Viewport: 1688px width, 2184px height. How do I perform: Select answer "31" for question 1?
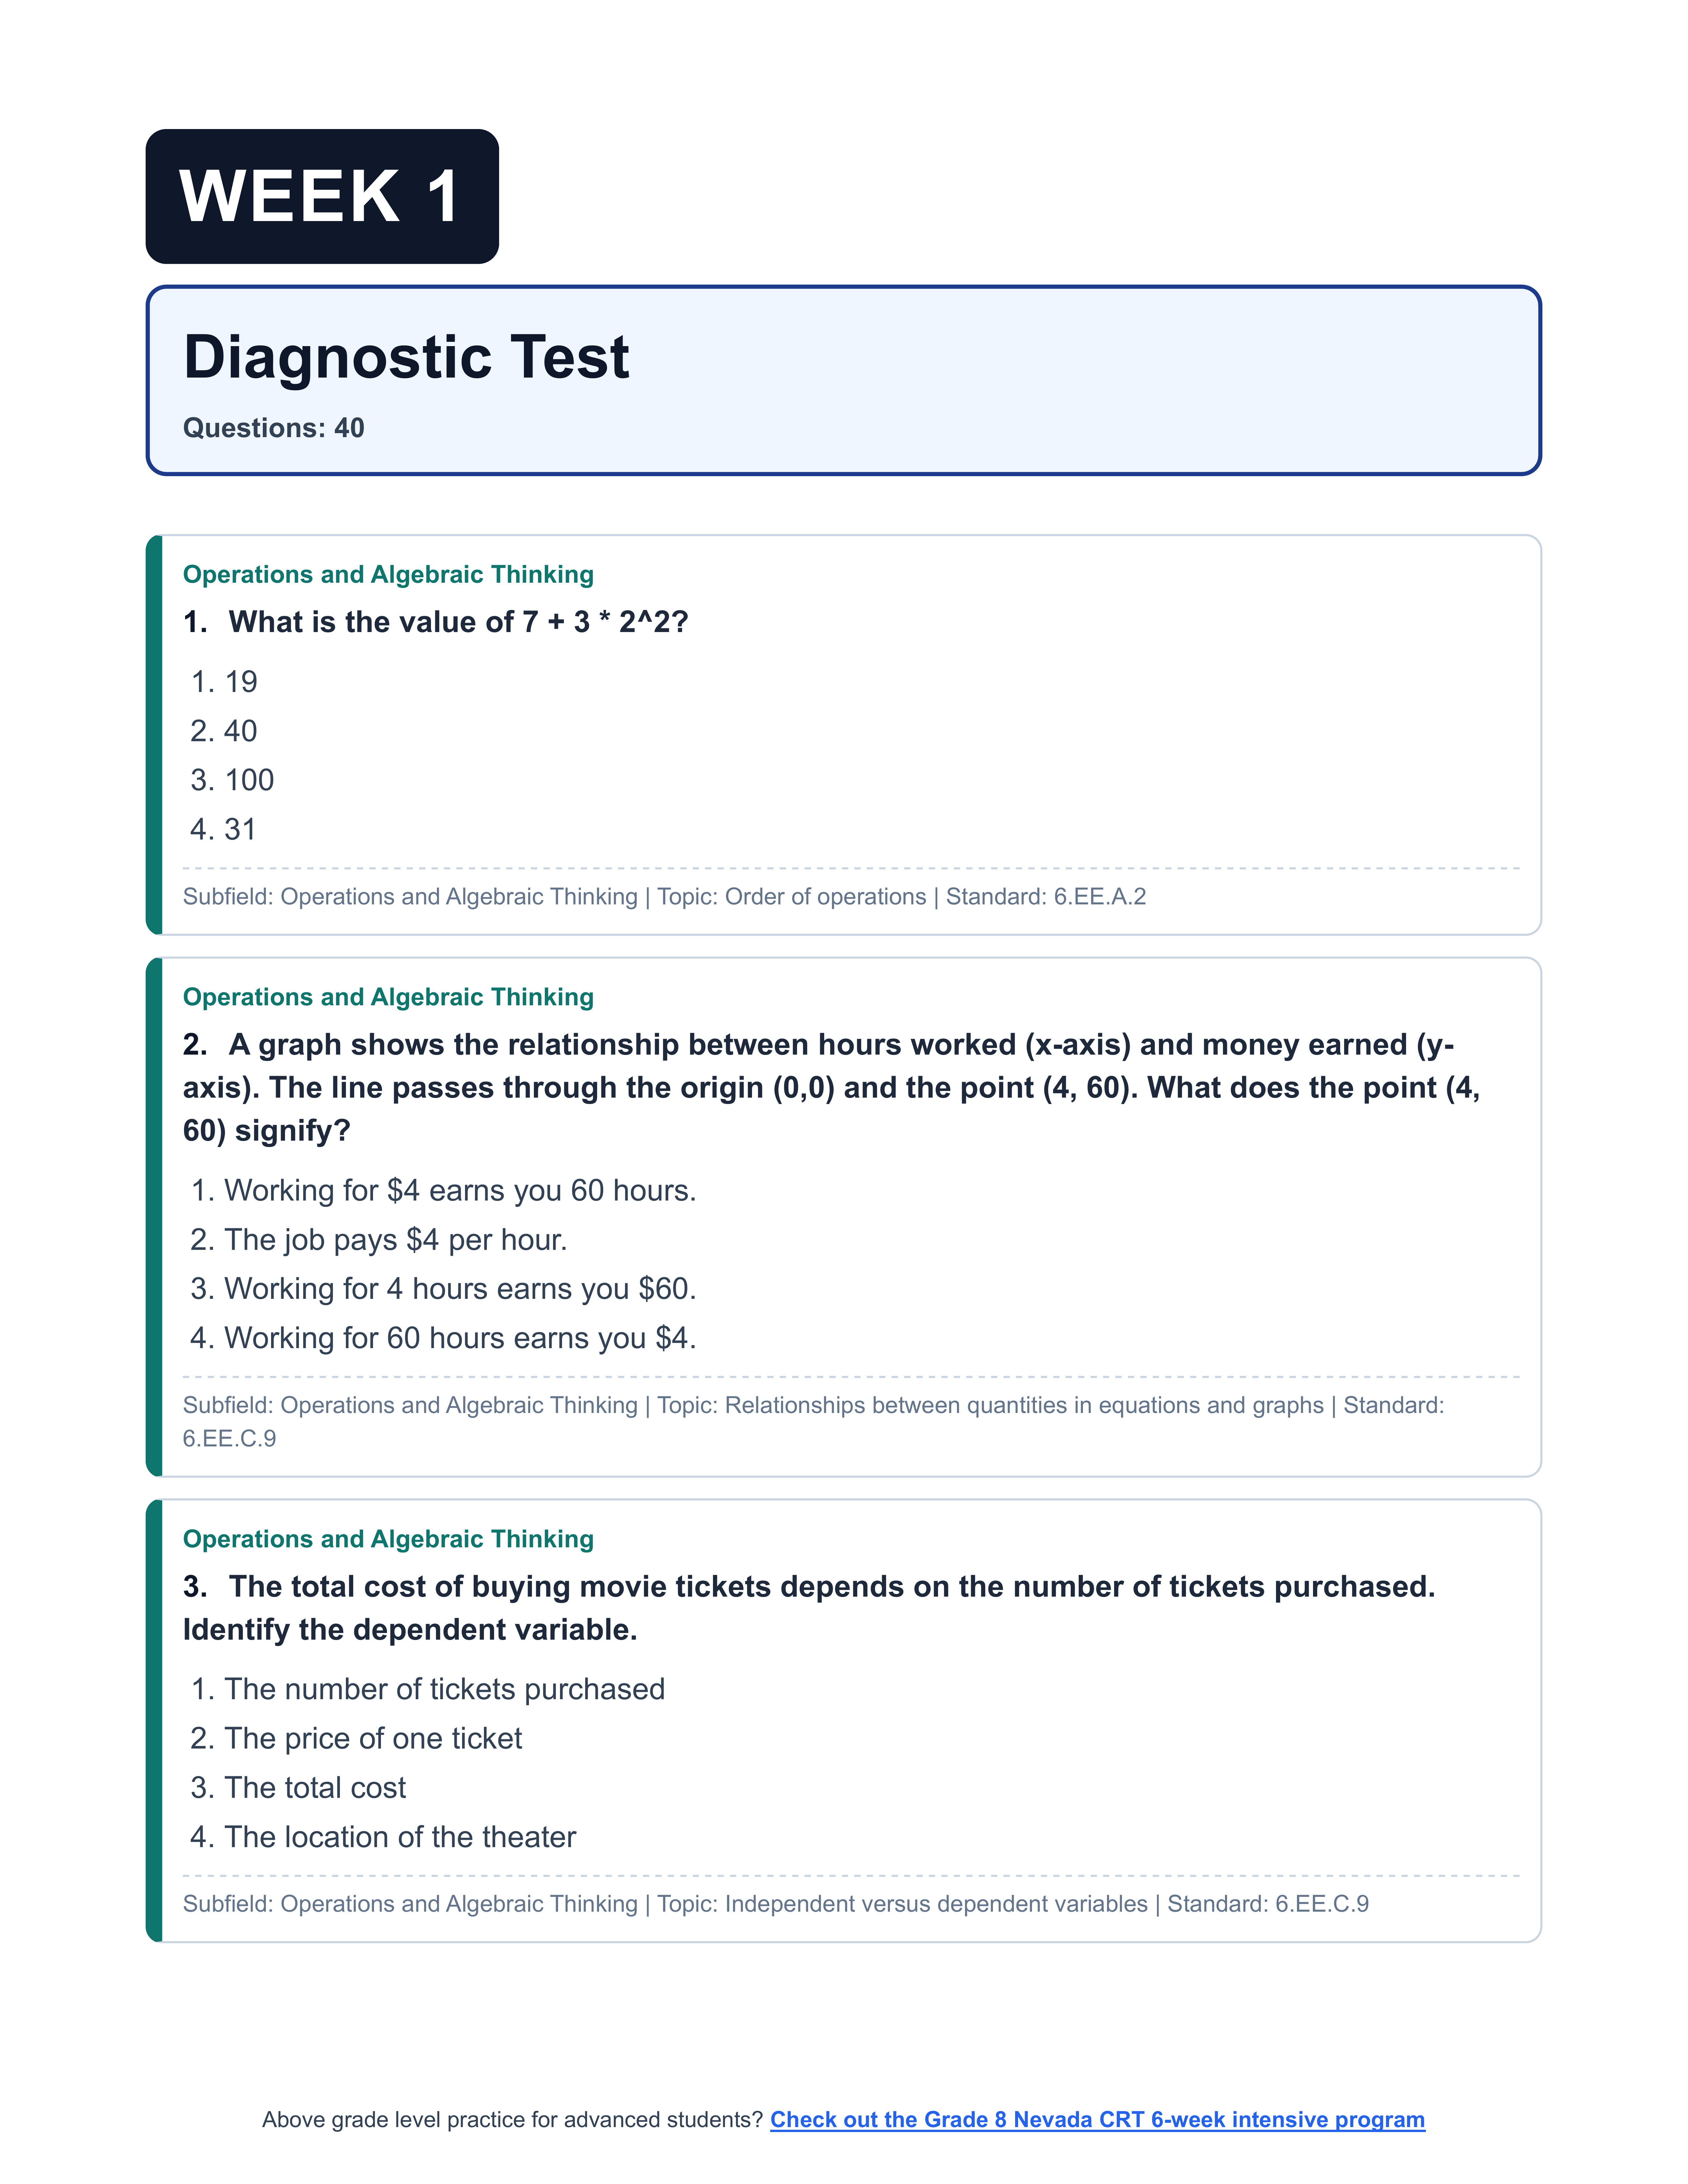click(x=240, y=829)
